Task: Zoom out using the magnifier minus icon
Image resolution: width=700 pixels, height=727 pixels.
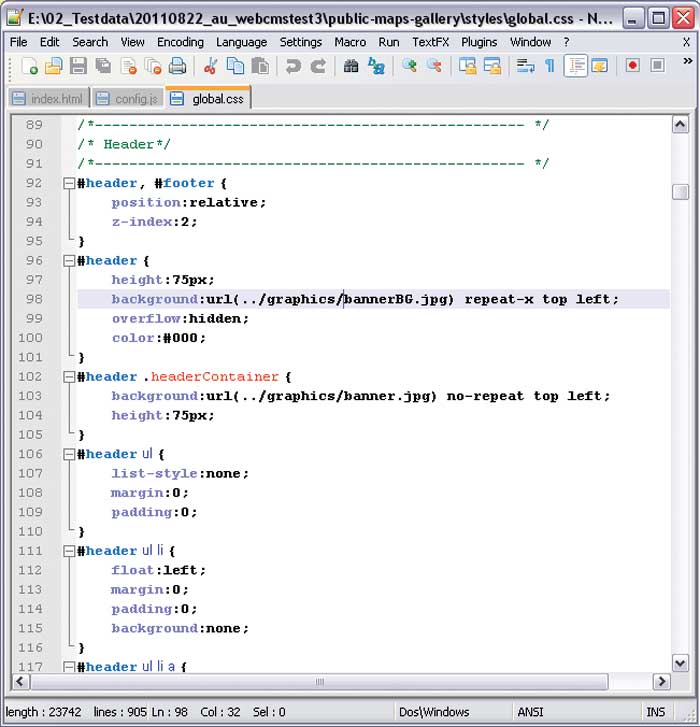Action: (434, 66)
